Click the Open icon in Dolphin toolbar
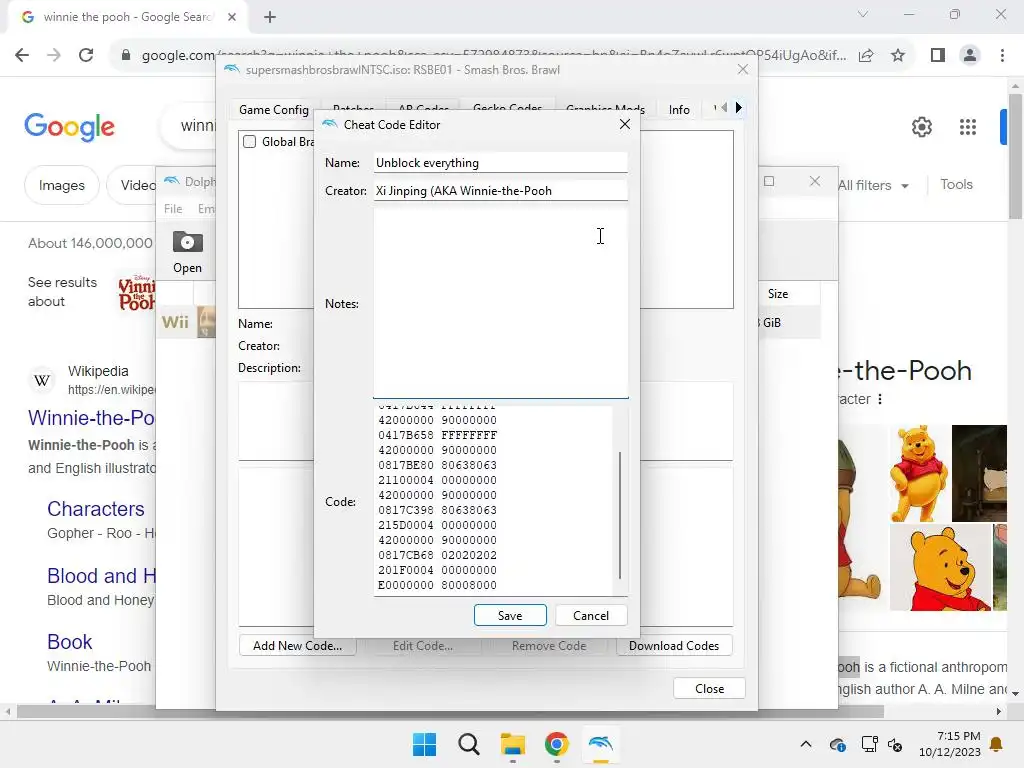Screen dimensions: 1024x768 coord(187,251)
